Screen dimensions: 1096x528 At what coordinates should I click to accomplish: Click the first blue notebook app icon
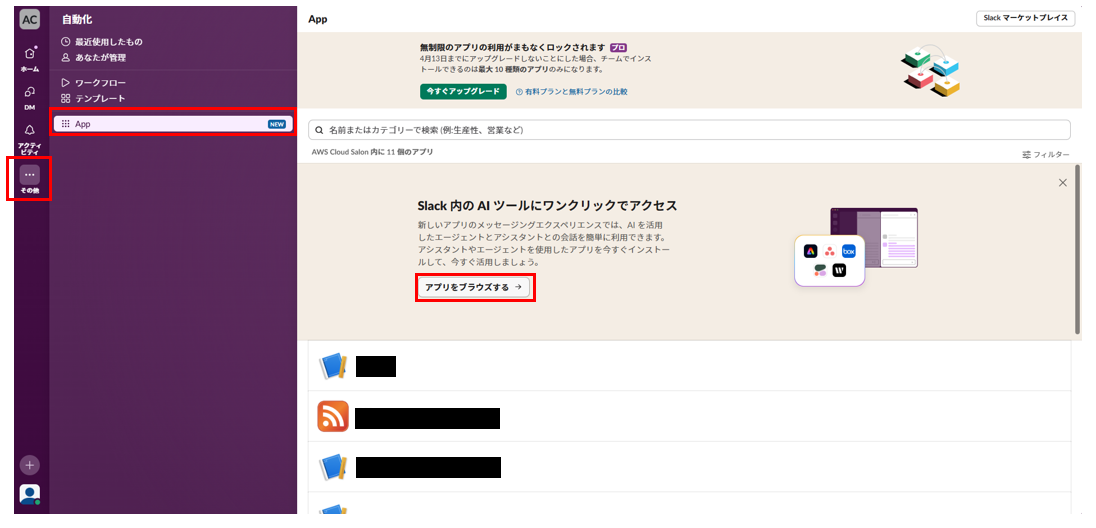click(x=333, y=365)
